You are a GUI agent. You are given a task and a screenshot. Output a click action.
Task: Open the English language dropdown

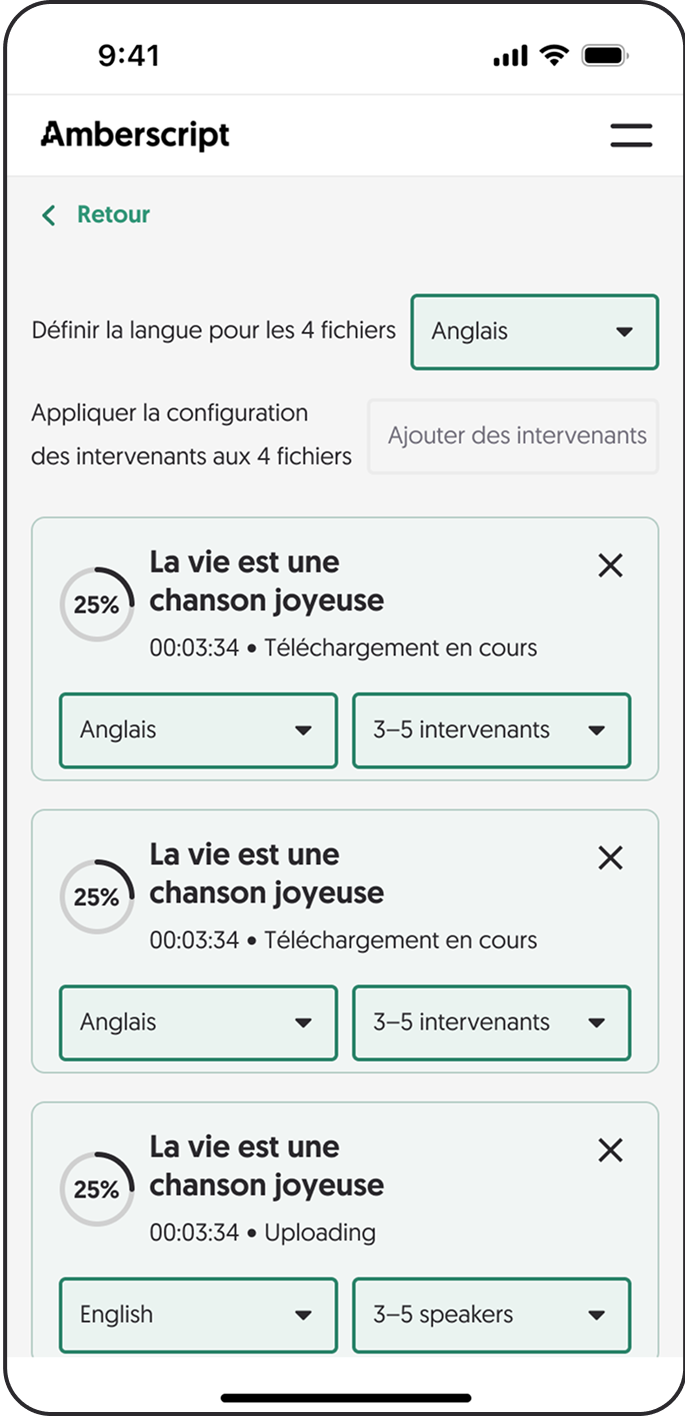point(198,1315)
